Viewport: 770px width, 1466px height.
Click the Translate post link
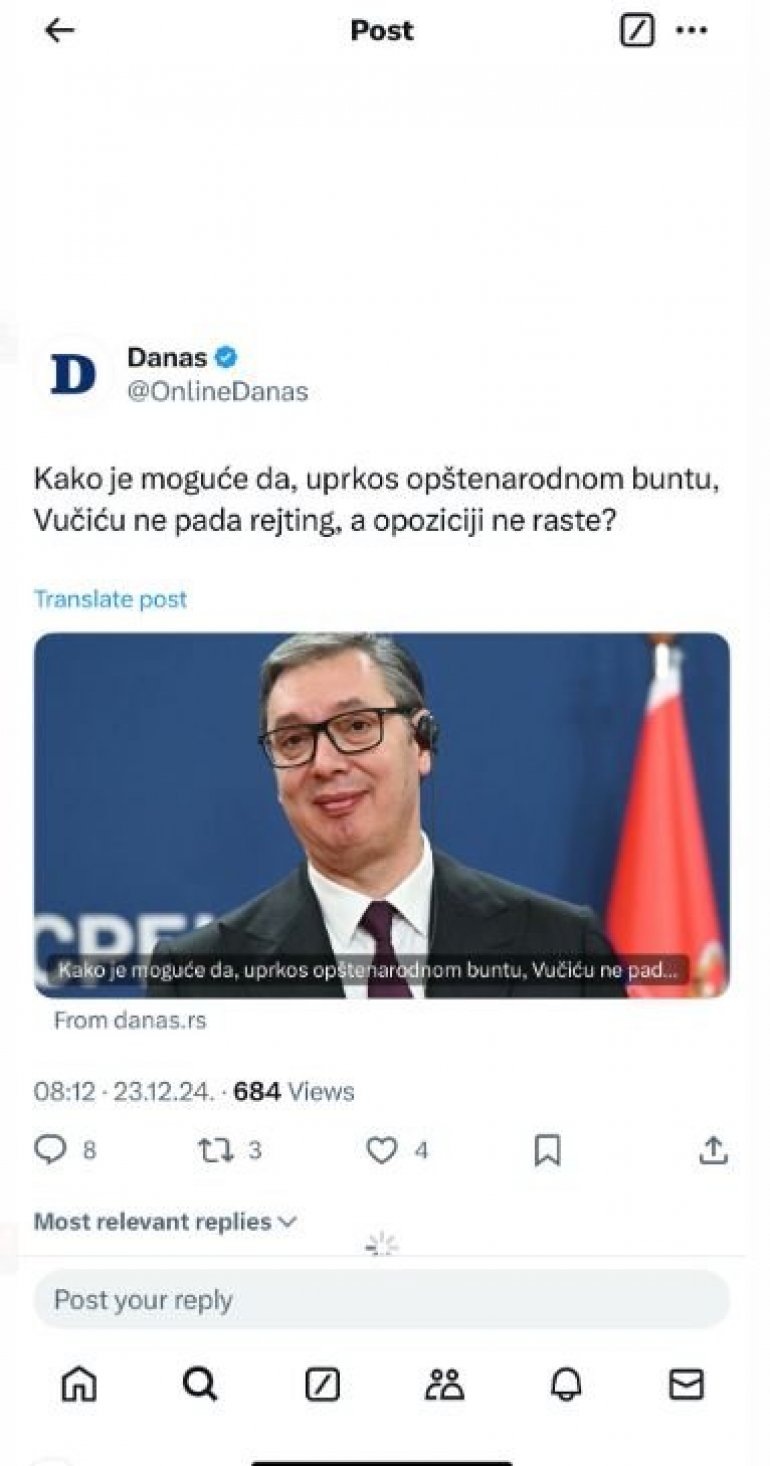coord(110,599)
